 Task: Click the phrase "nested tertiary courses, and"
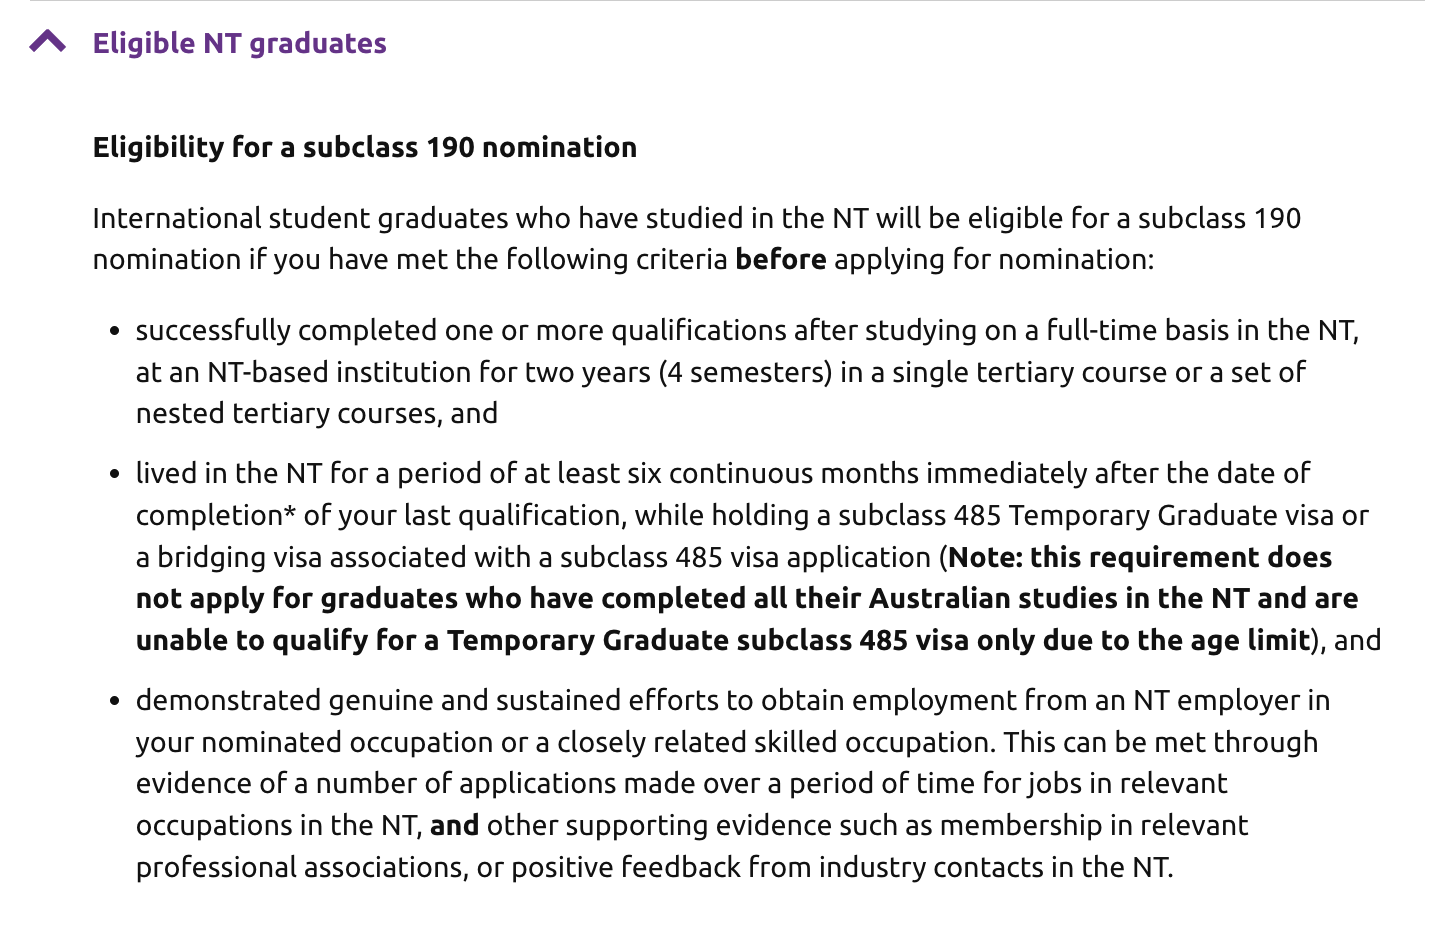316,413
